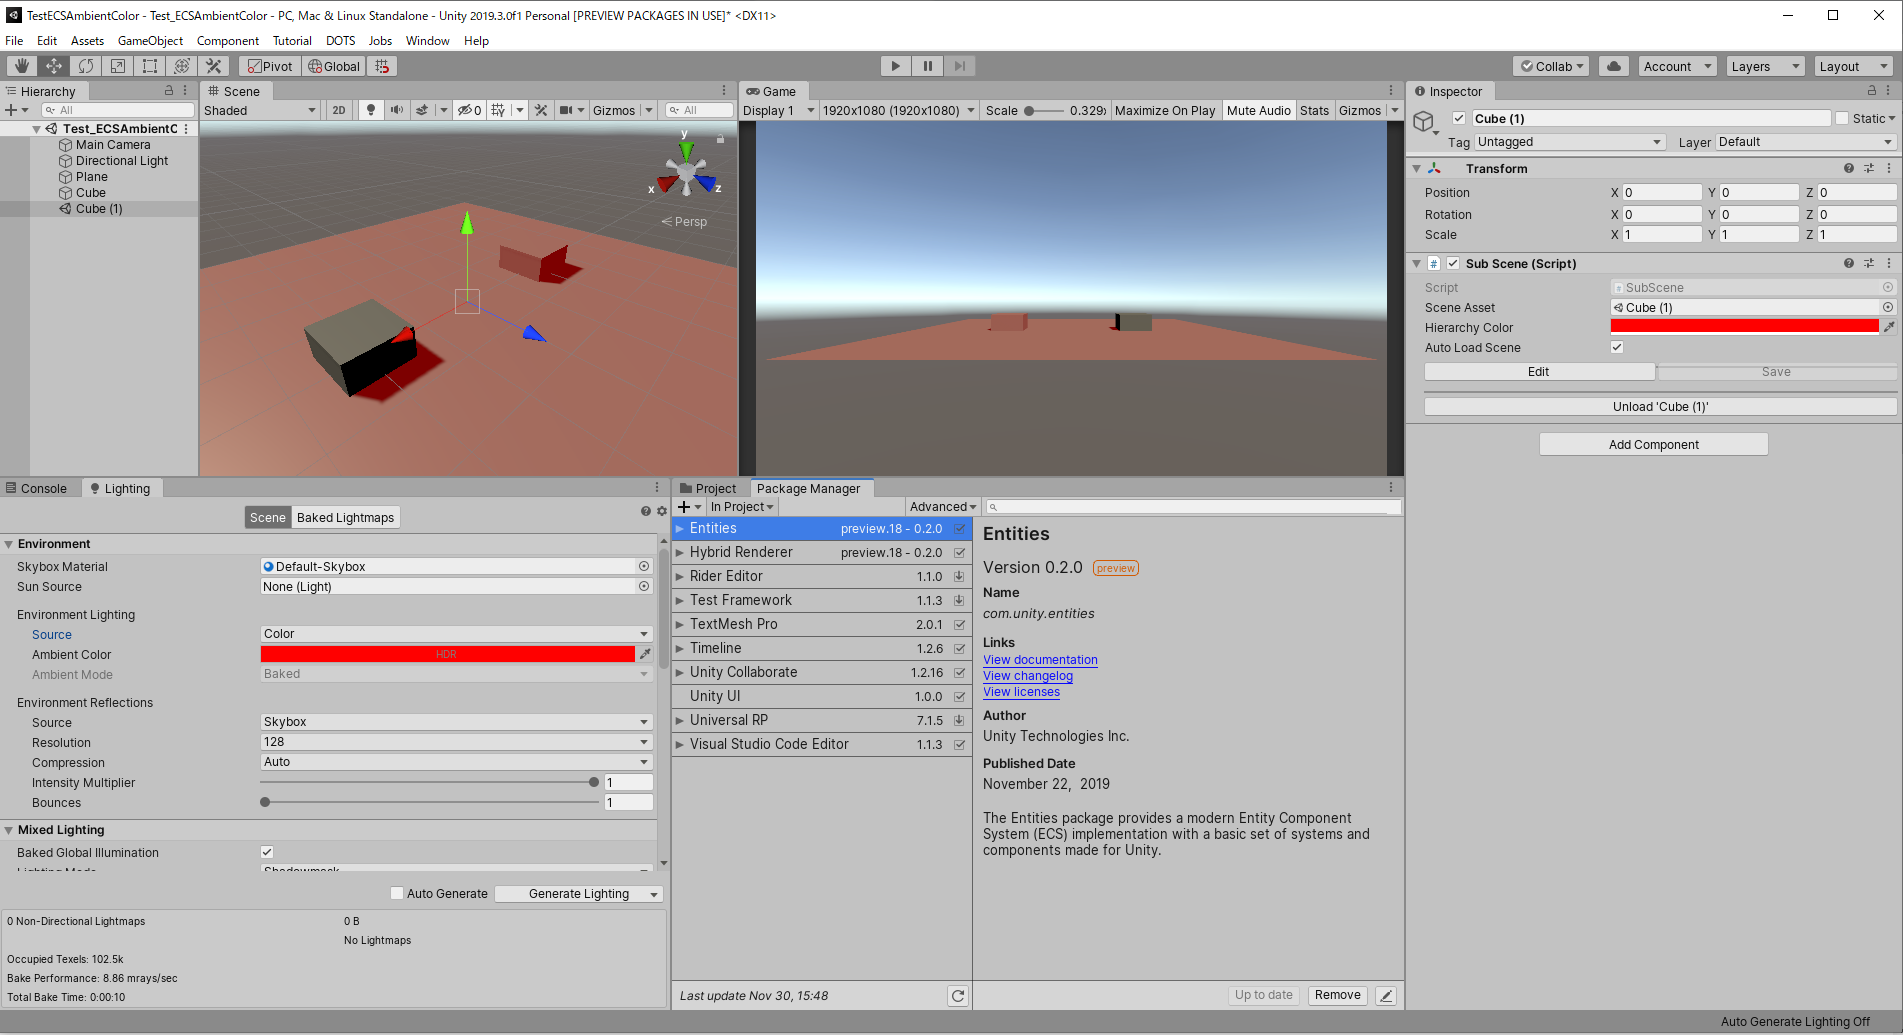
Task: Select the Hand tool in the toolbar
Action: (x=20, y=65)
